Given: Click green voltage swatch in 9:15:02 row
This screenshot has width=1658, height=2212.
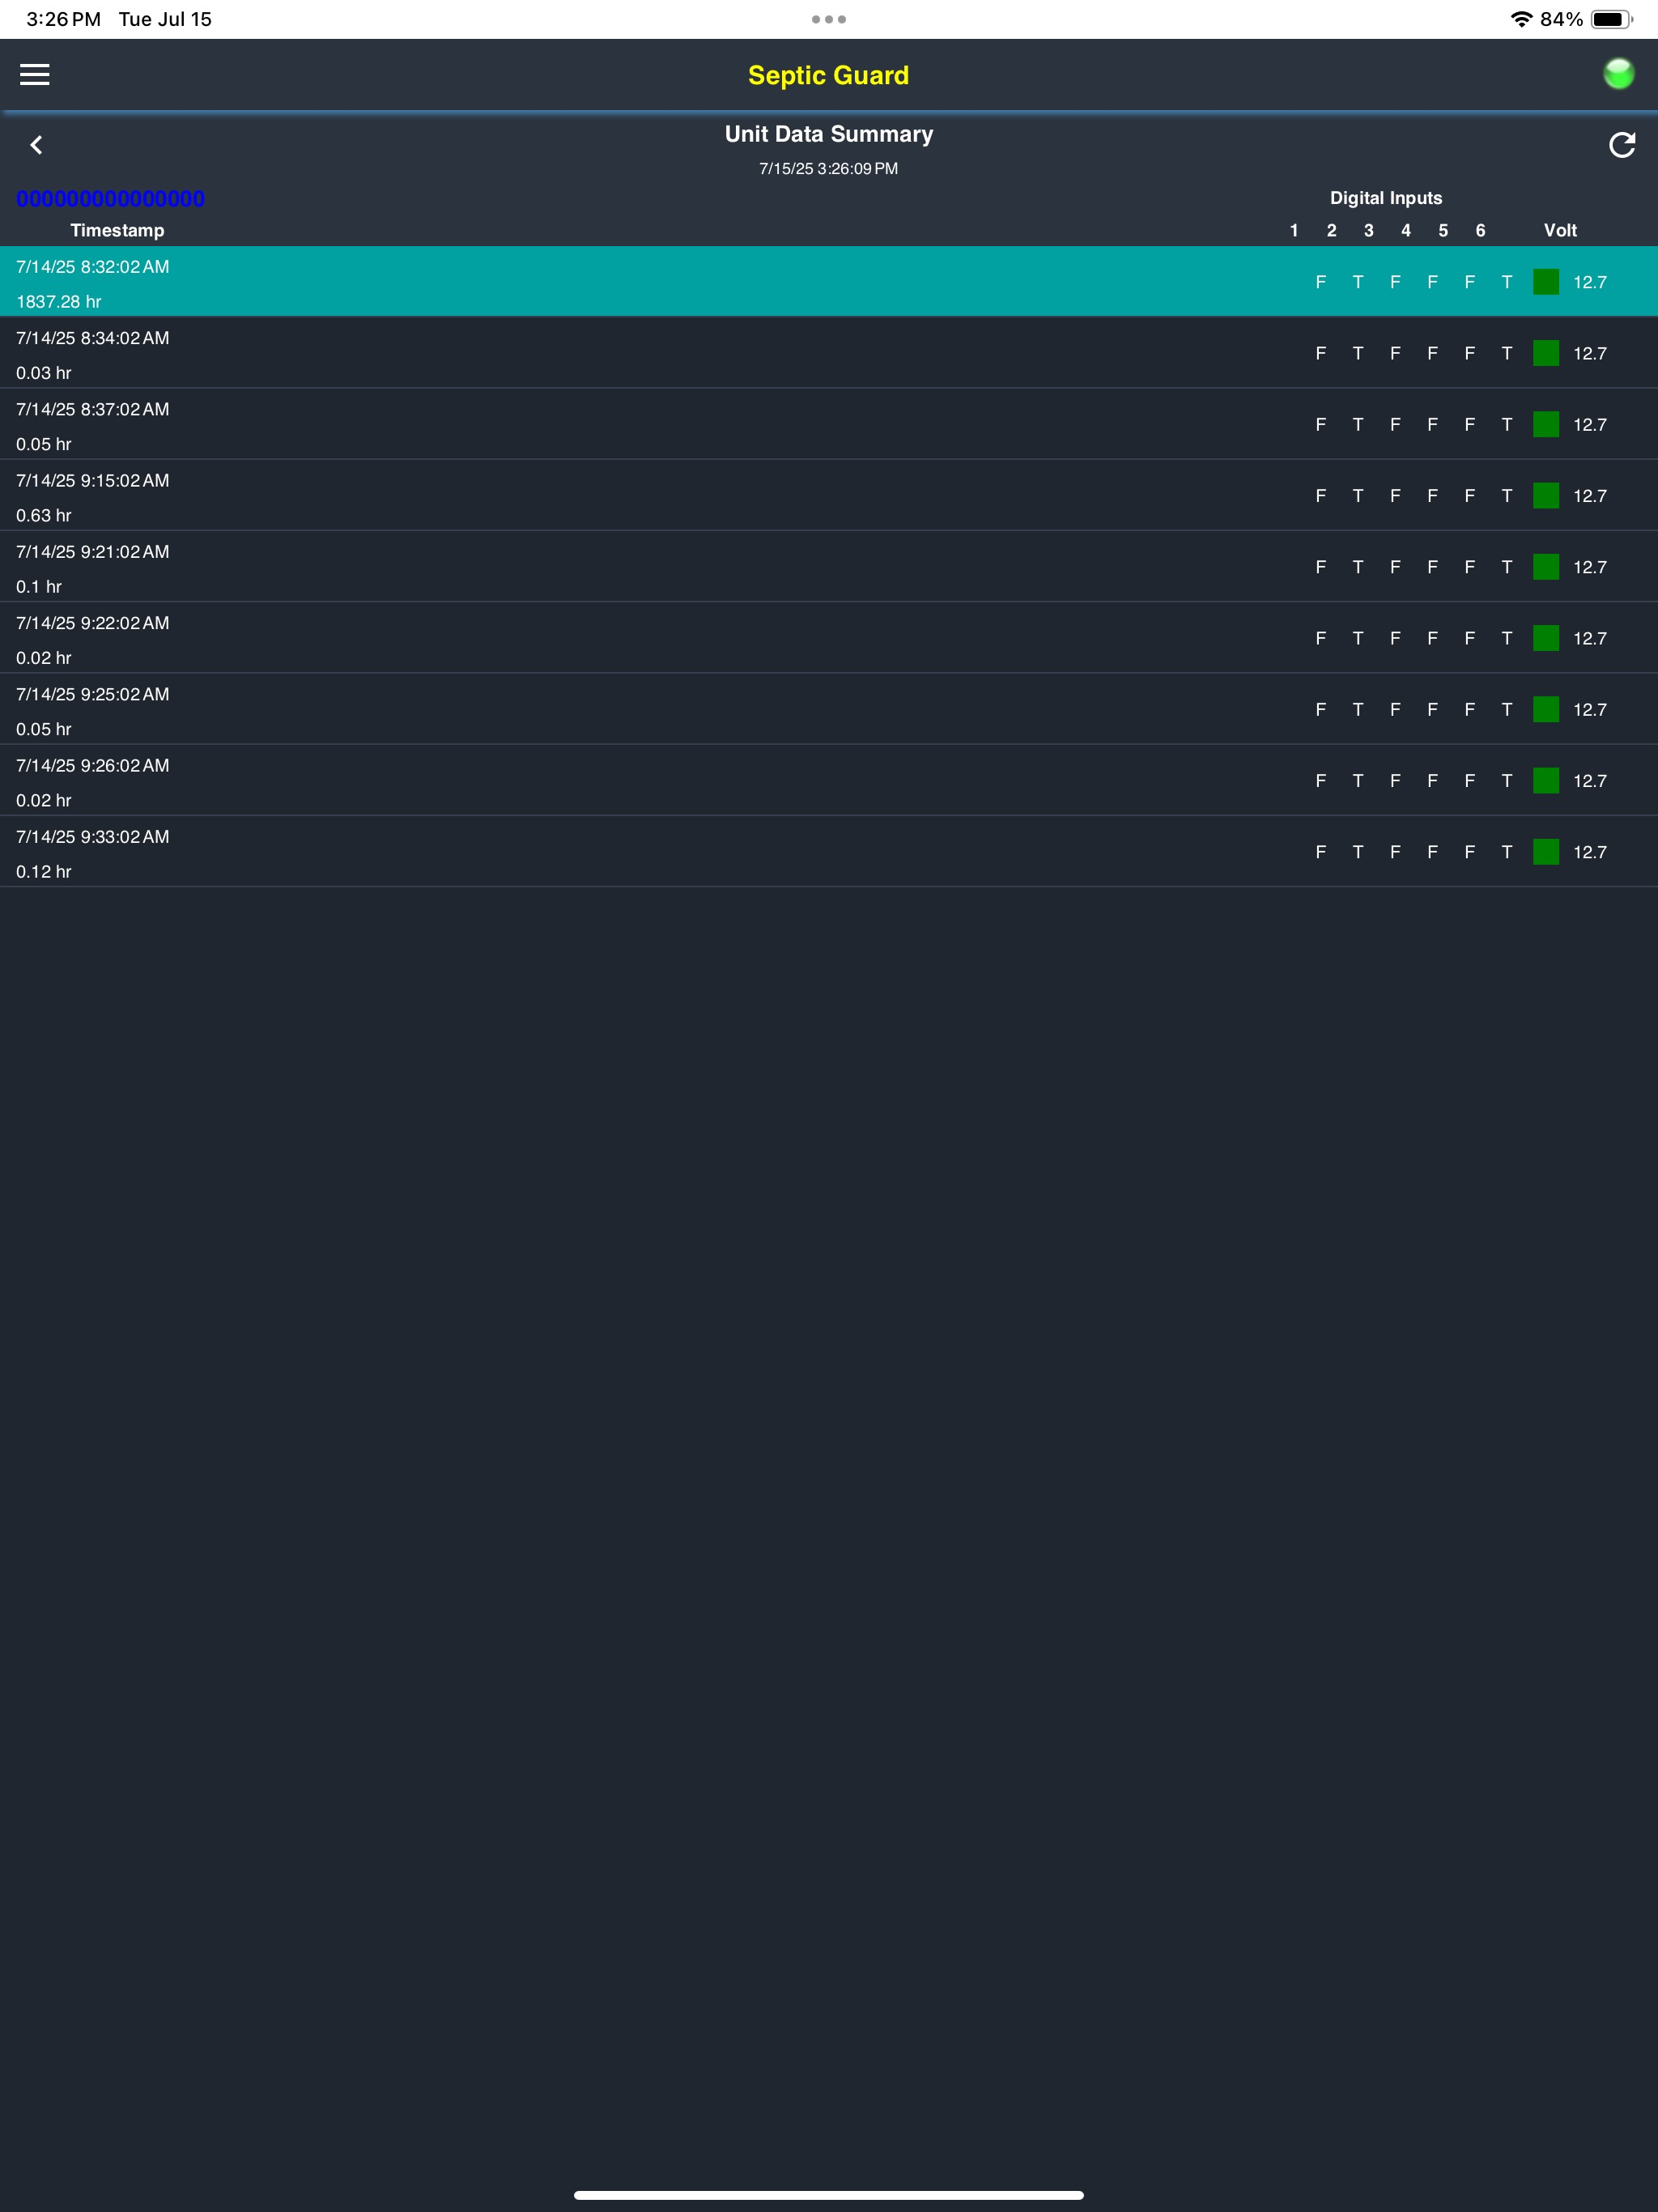Looking at the screenshot, I should point(1546,496).
